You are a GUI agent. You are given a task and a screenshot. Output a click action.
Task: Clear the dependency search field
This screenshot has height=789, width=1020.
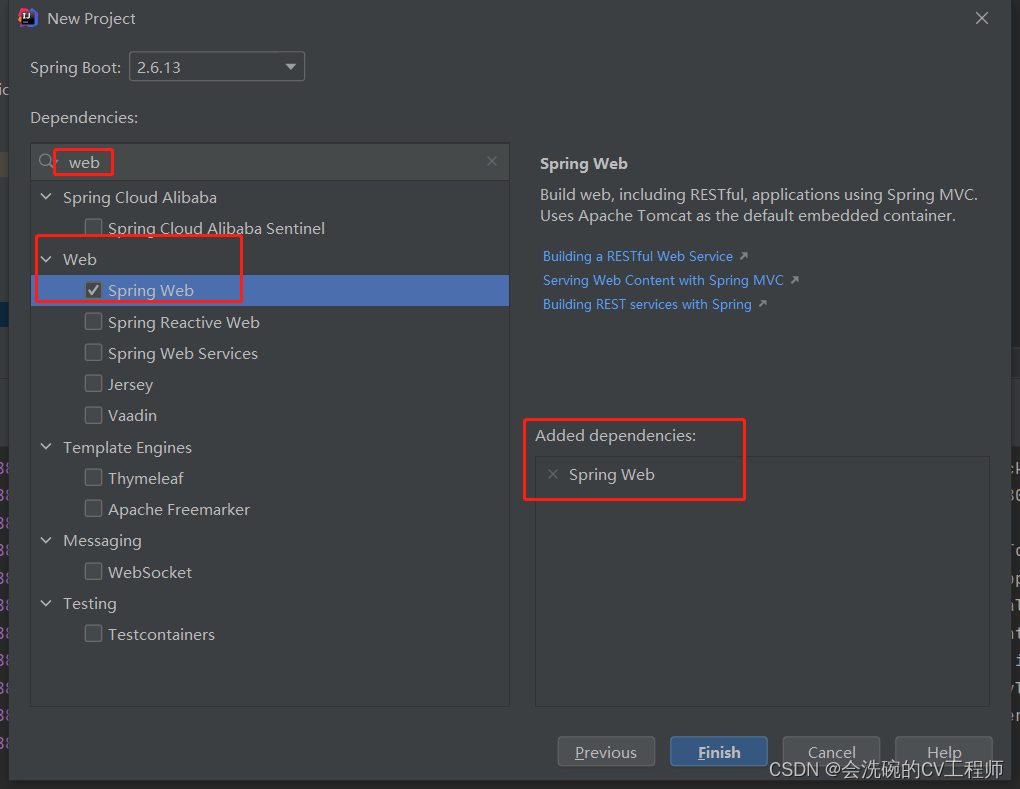[x=492, y=161]
